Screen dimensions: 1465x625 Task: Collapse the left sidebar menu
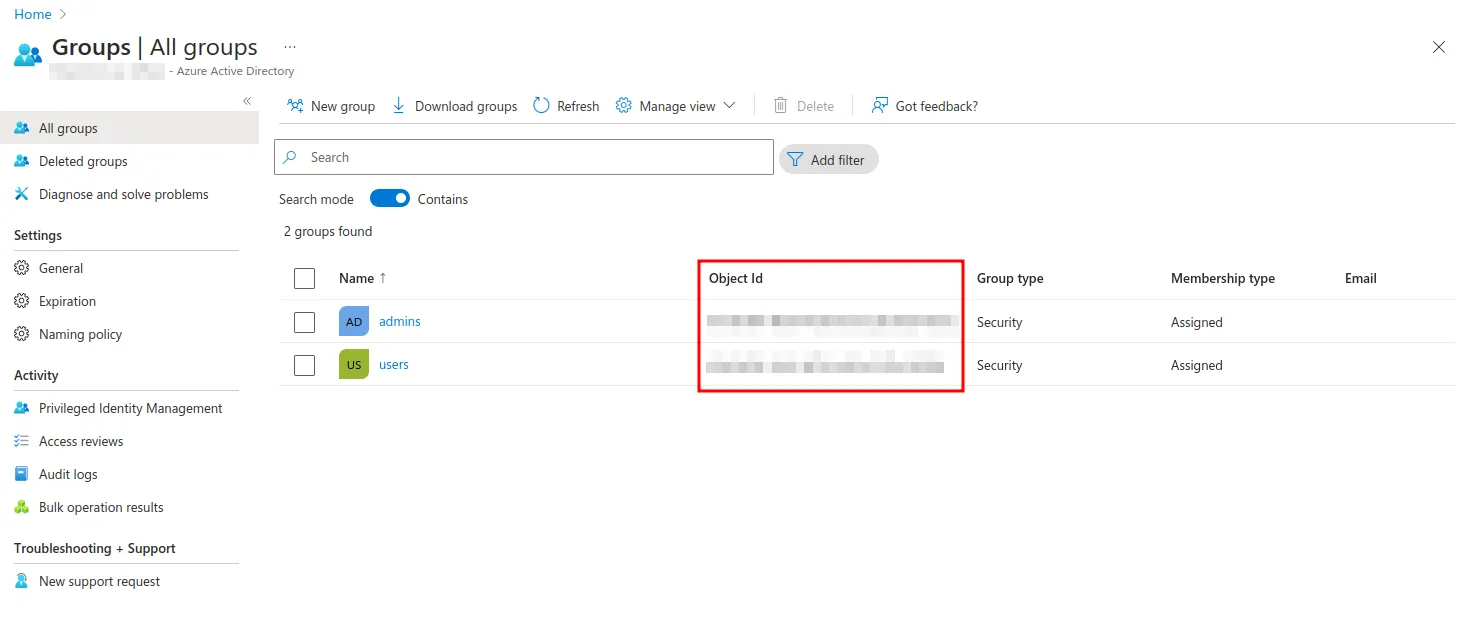pos(247,101)
